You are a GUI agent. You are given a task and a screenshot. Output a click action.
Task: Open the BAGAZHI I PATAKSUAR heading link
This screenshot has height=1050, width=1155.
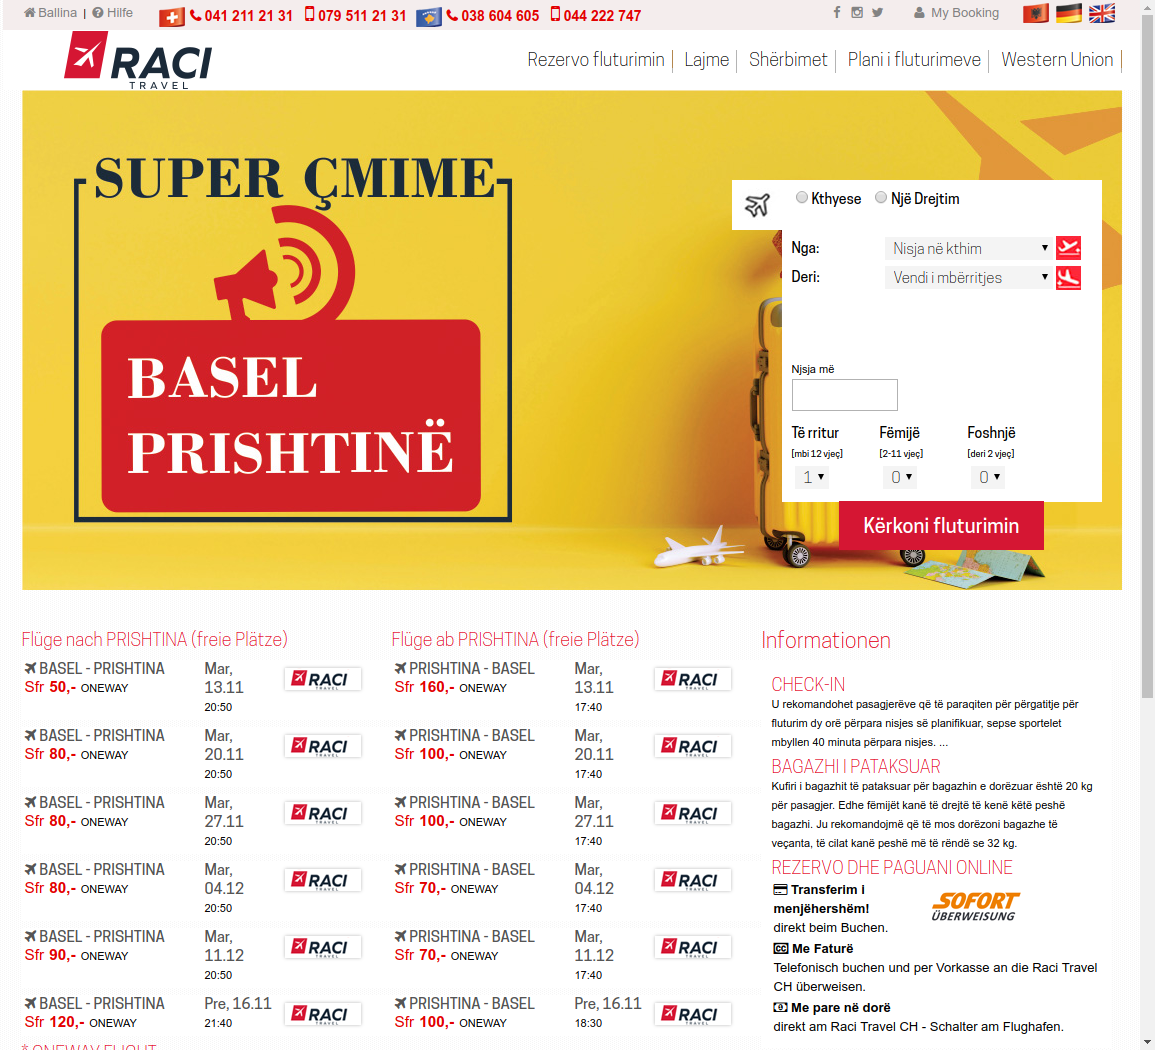(x=855, y=766)
